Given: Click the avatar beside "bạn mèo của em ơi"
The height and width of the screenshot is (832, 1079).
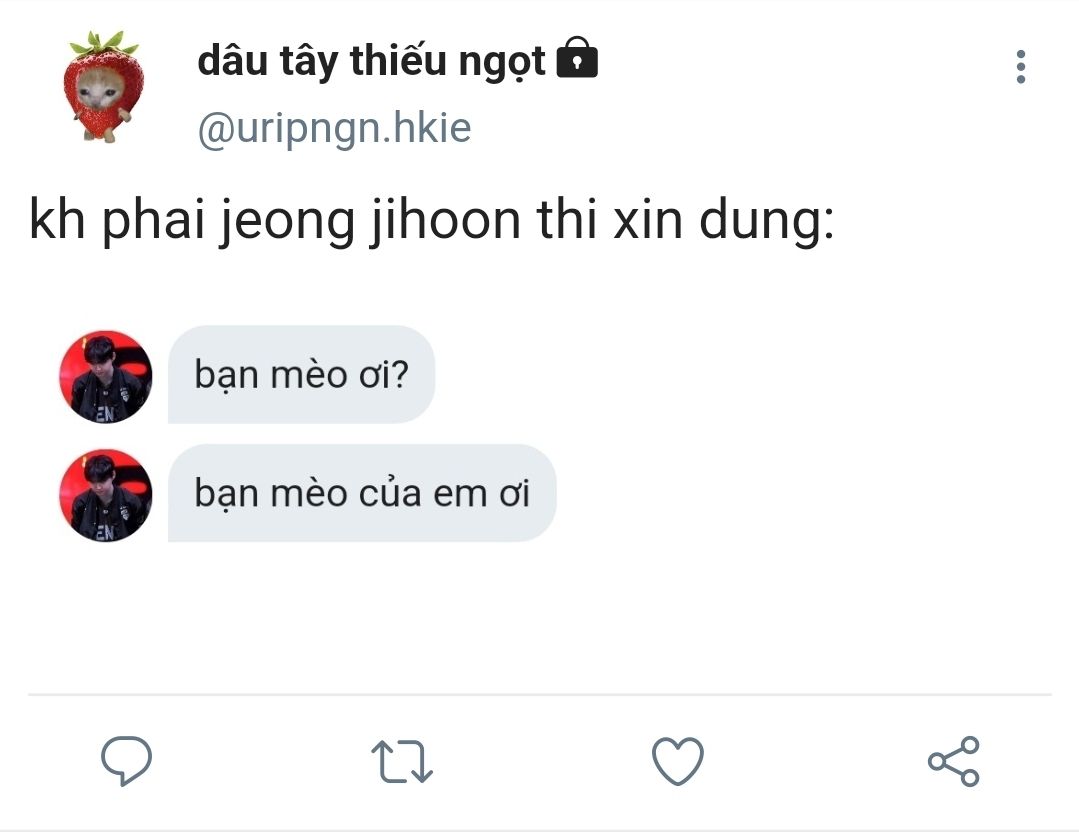Looking at the screenshot, I should tap(105, 495).
